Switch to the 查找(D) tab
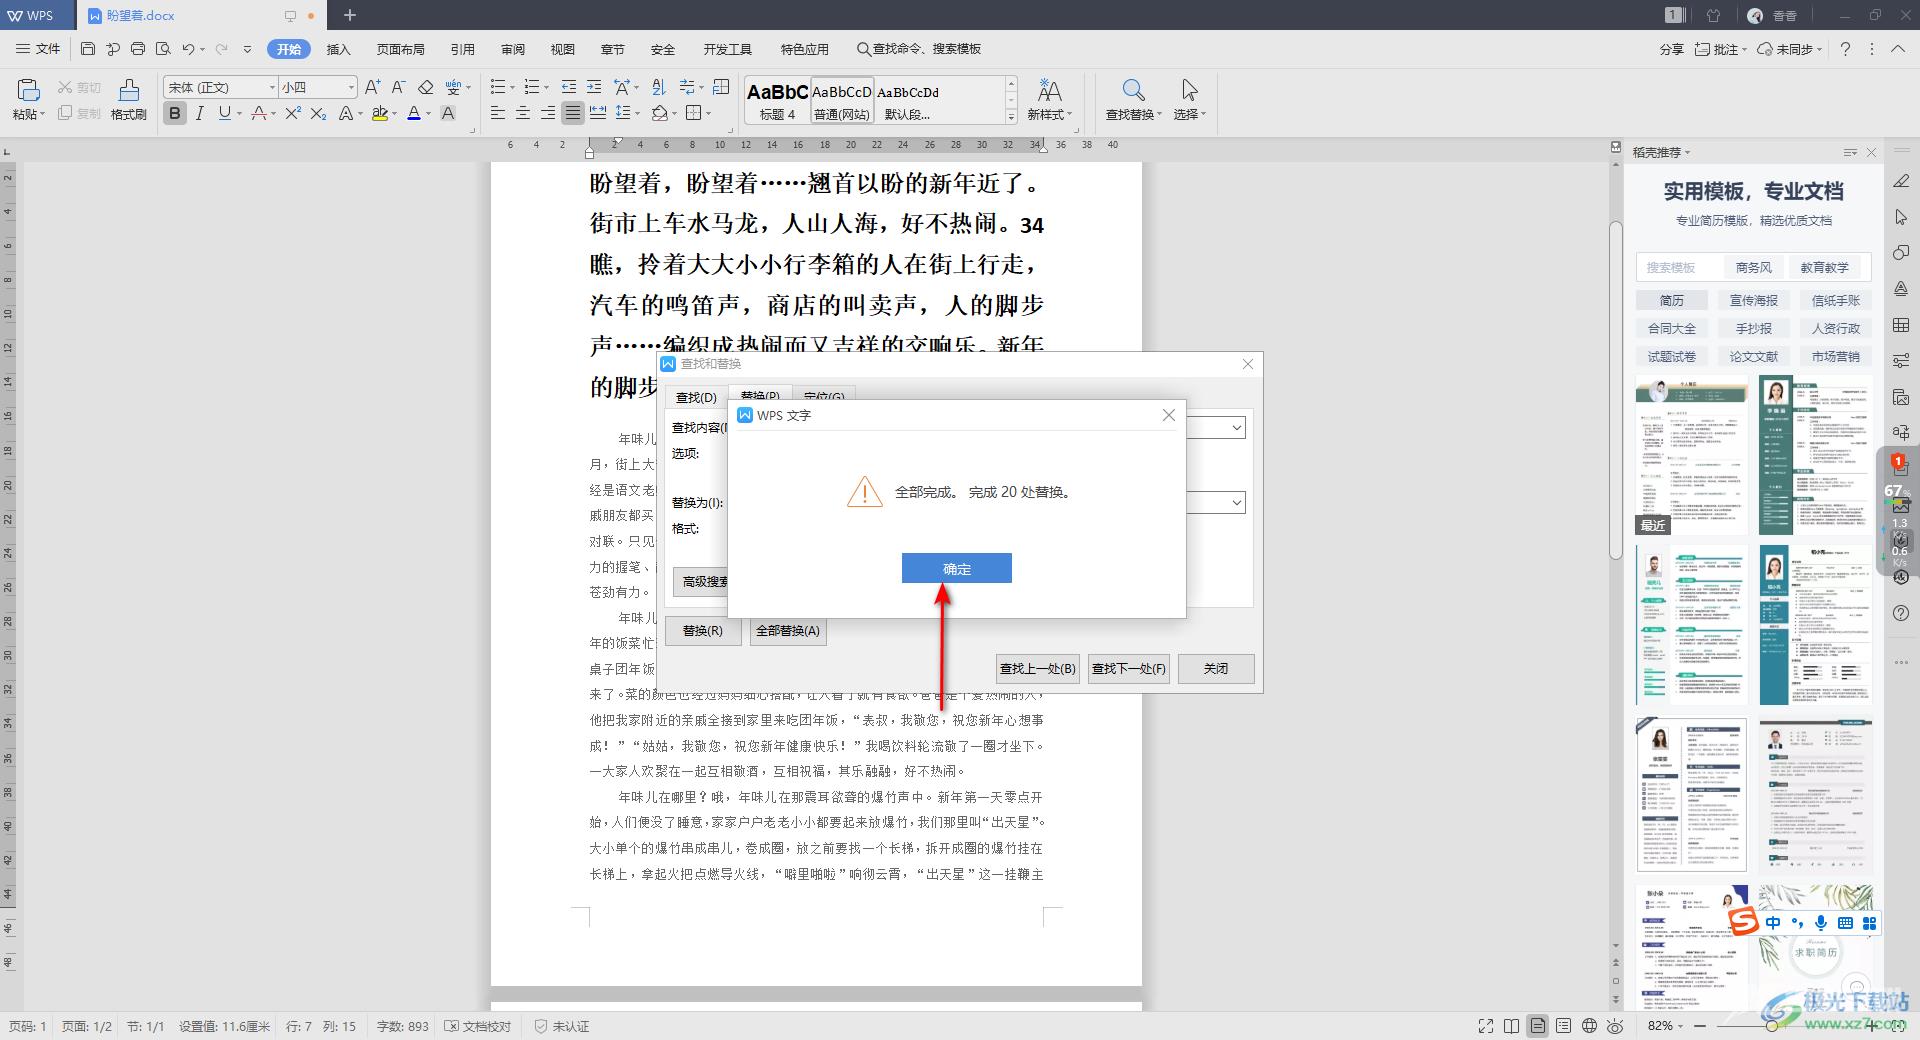1920x1040 pixels. (x=696, y=397)
